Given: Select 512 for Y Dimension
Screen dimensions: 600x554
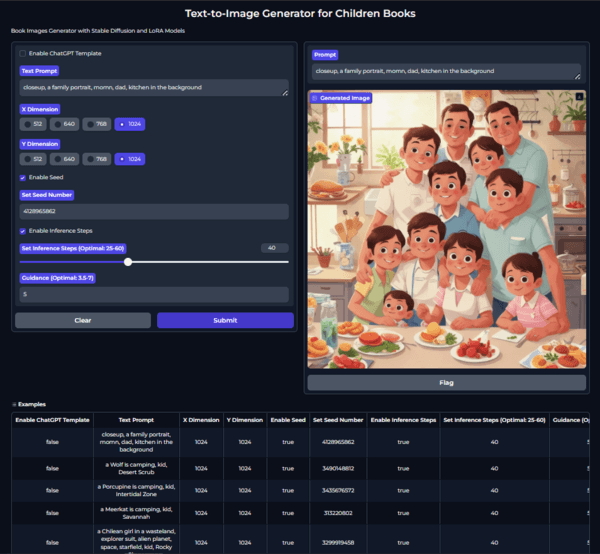Looking at the screenshot, I should [x=33, y=159].
